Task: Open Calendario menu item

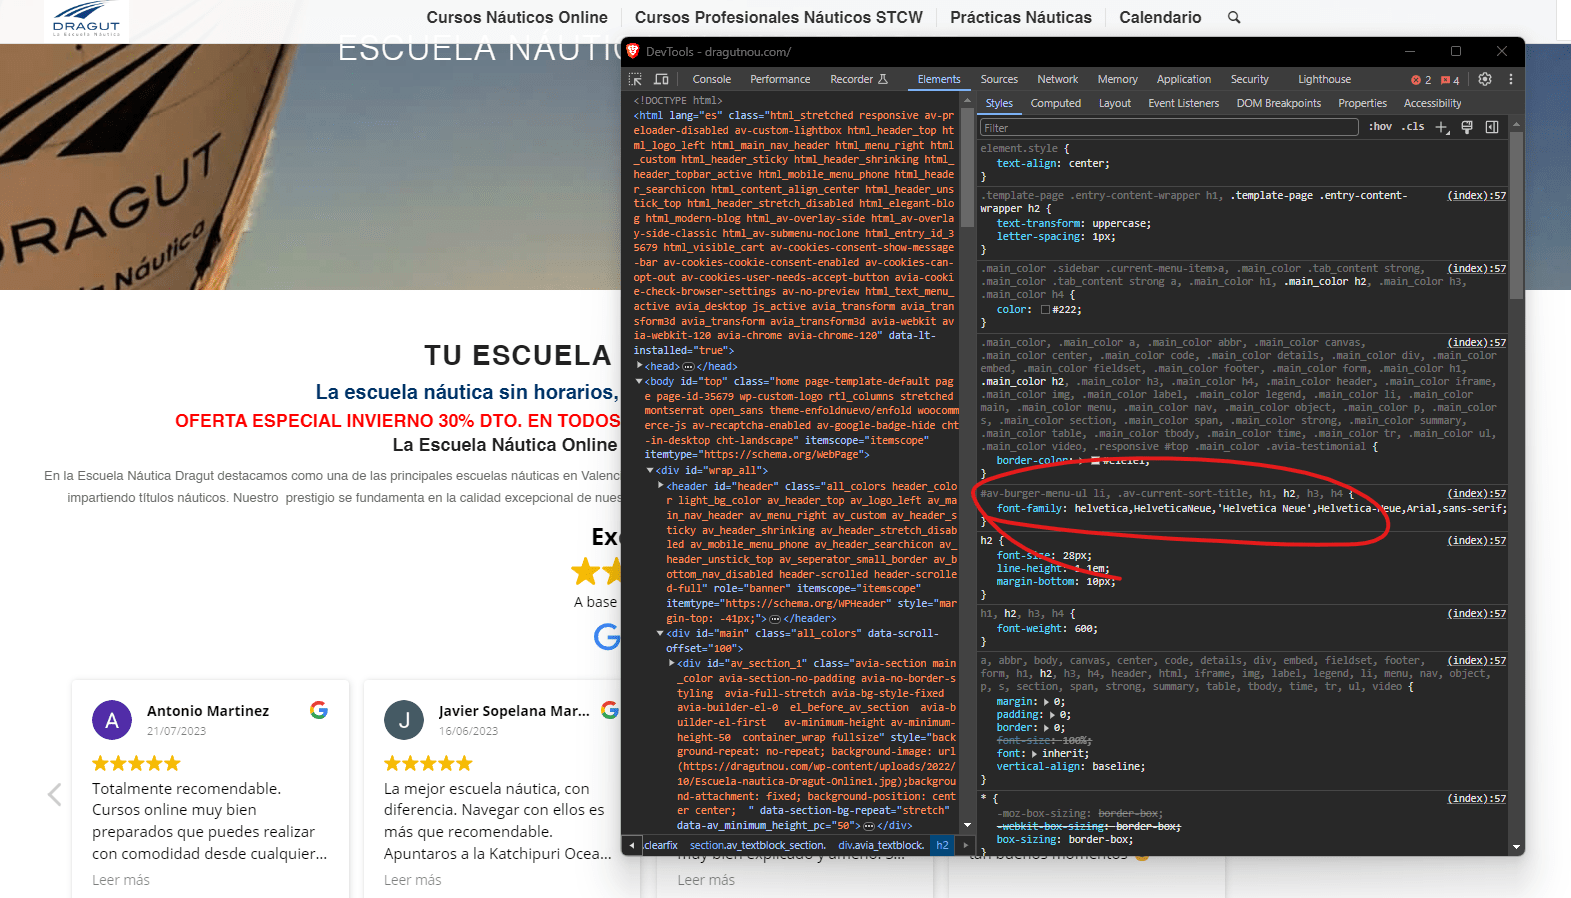Action: click(x=1160, y=17)
